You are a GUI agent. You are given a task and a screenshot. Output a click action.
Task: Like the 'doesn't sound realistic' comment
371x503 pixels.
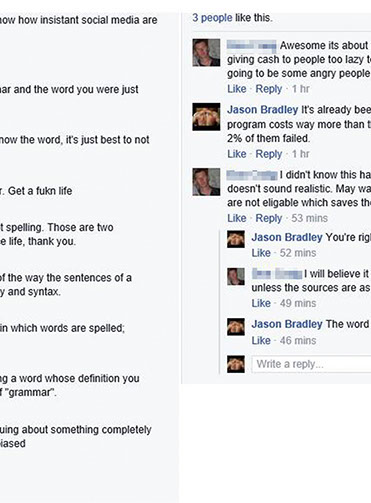[237, 218]
